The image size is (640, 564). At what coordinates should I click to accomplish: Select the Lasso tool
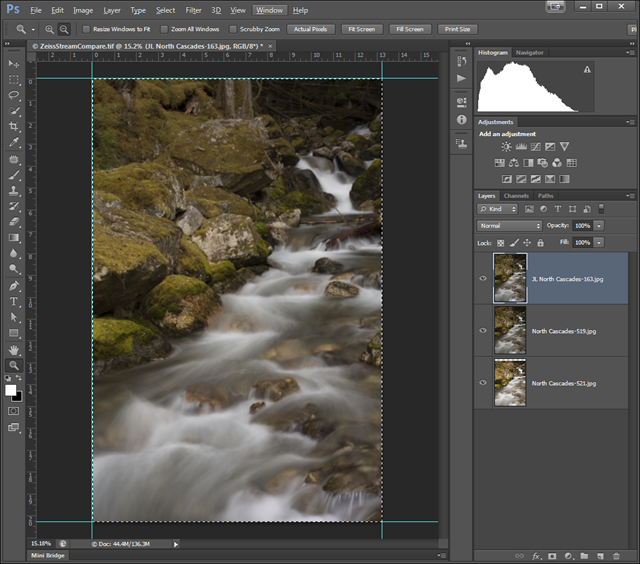click(x=14, y=95)
